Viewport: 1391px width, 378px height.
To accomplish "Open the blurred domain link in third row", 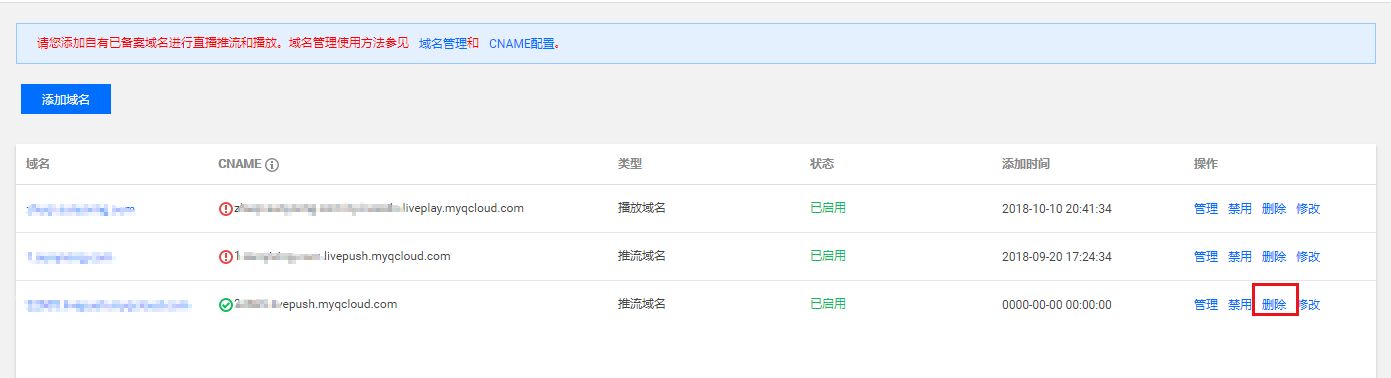I will (x=108, y=305).
